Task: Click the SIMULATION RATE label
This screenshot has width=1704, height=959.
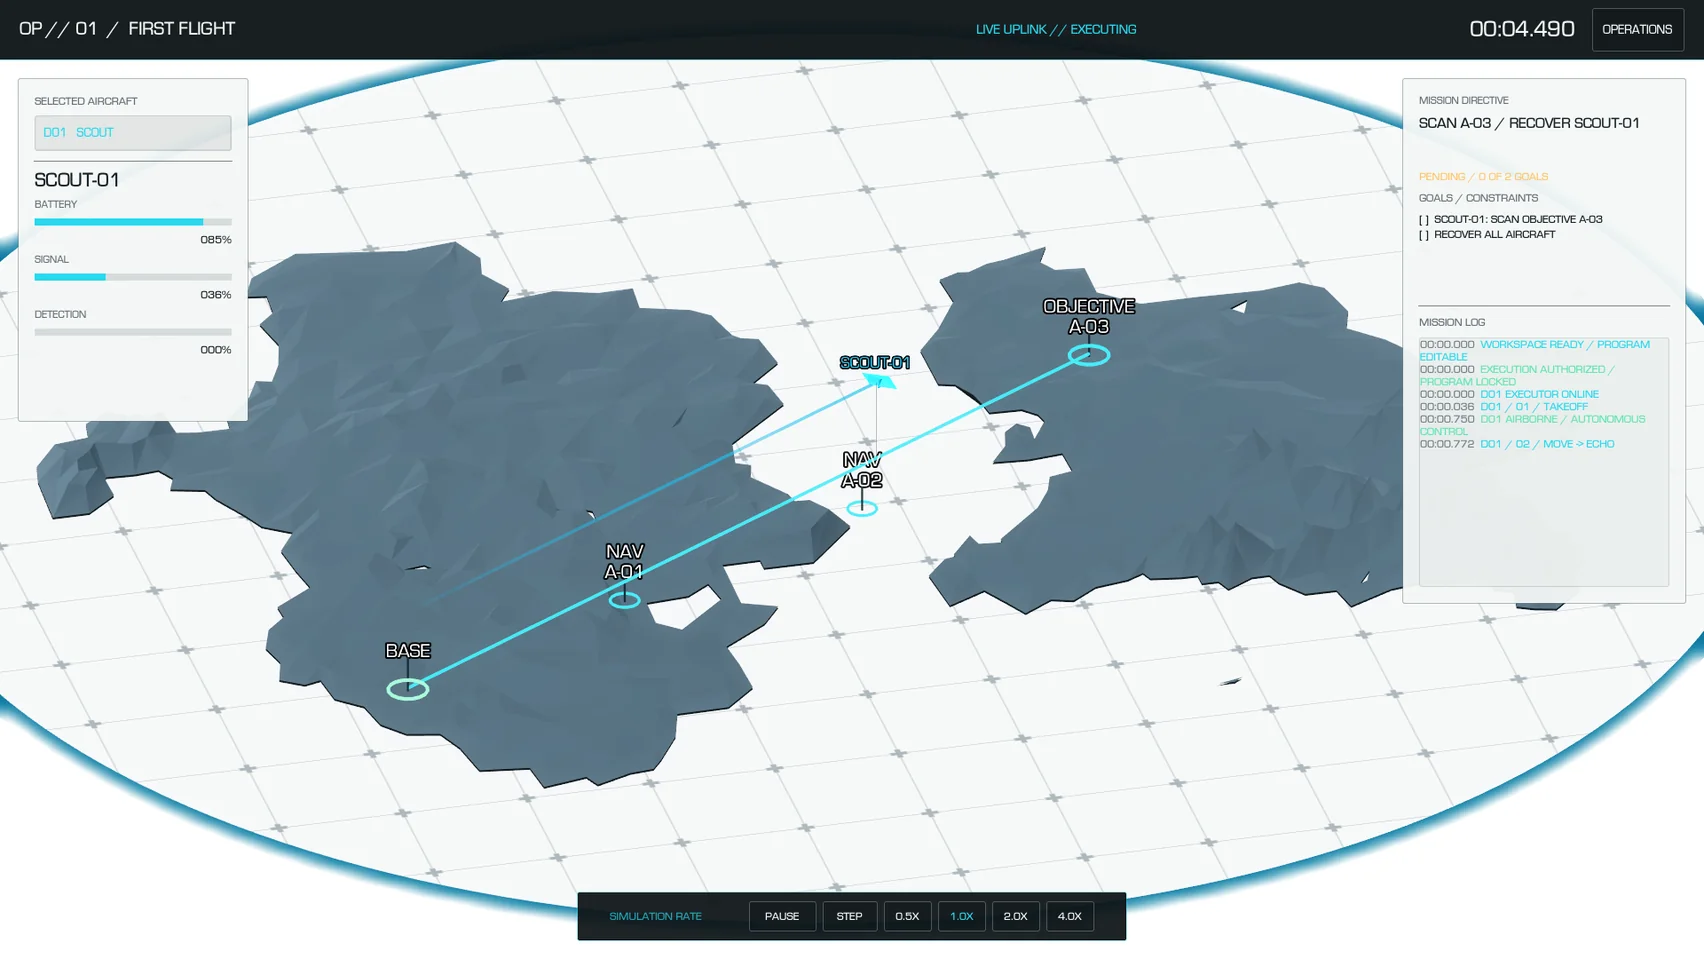Action: point(655,916)
